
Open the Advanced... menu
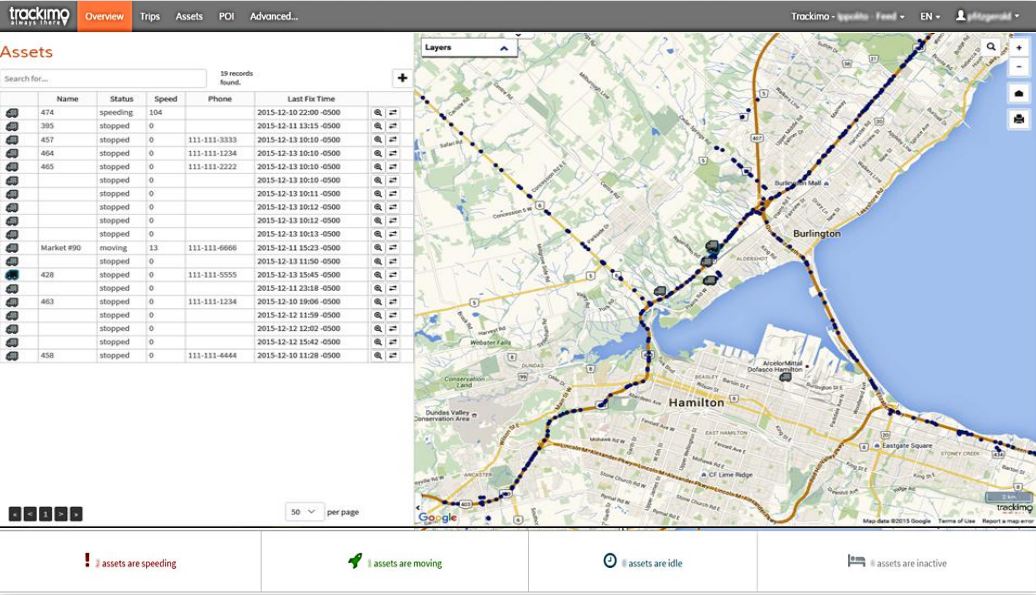pos(274,16)
